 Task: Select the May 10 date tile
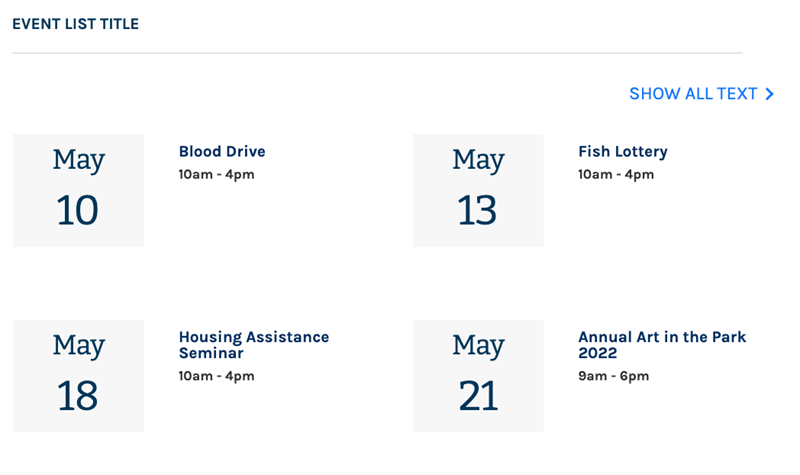pos(78,190)
